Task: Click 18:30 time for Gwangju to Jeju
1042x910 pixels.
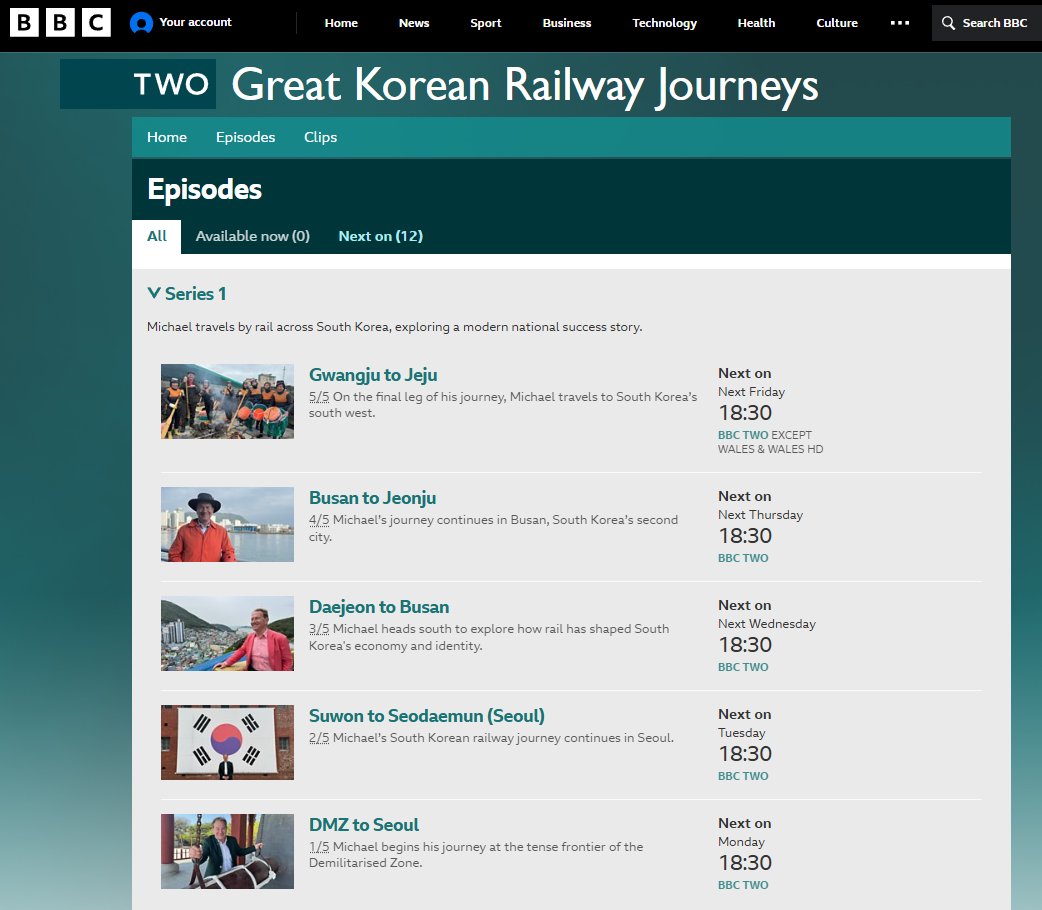Action: 745,413
